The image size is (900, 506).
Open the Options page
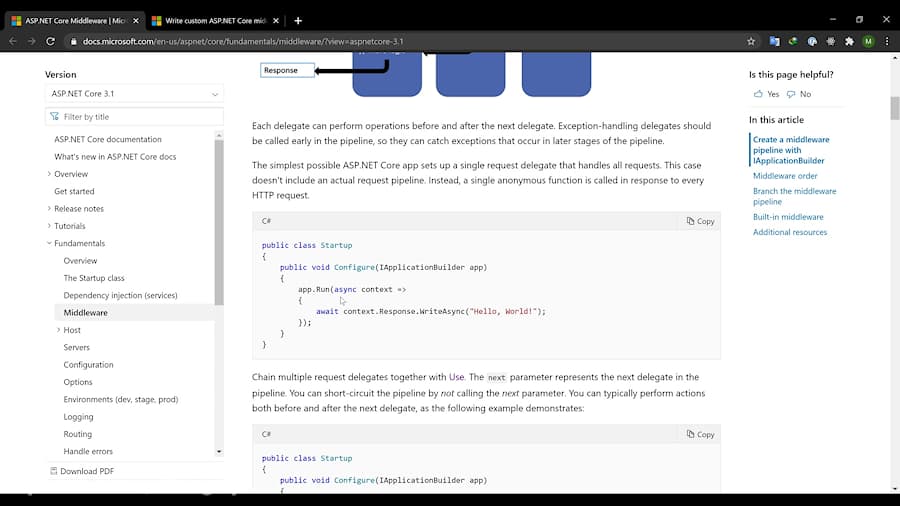click(x=77, y=382)
